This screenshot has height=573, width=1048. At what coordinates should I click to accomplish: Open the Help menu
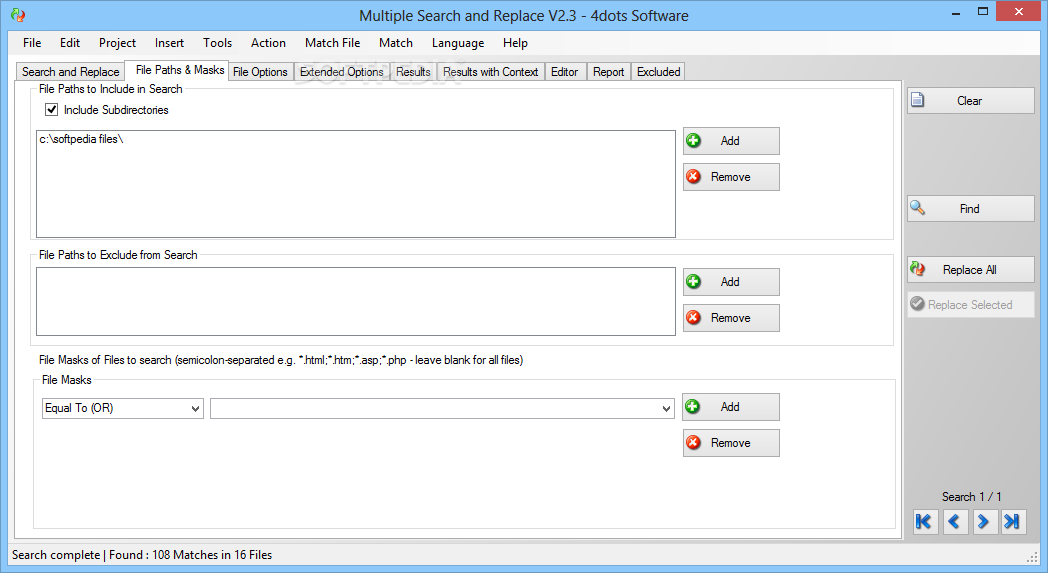click(x=515, y=43)
